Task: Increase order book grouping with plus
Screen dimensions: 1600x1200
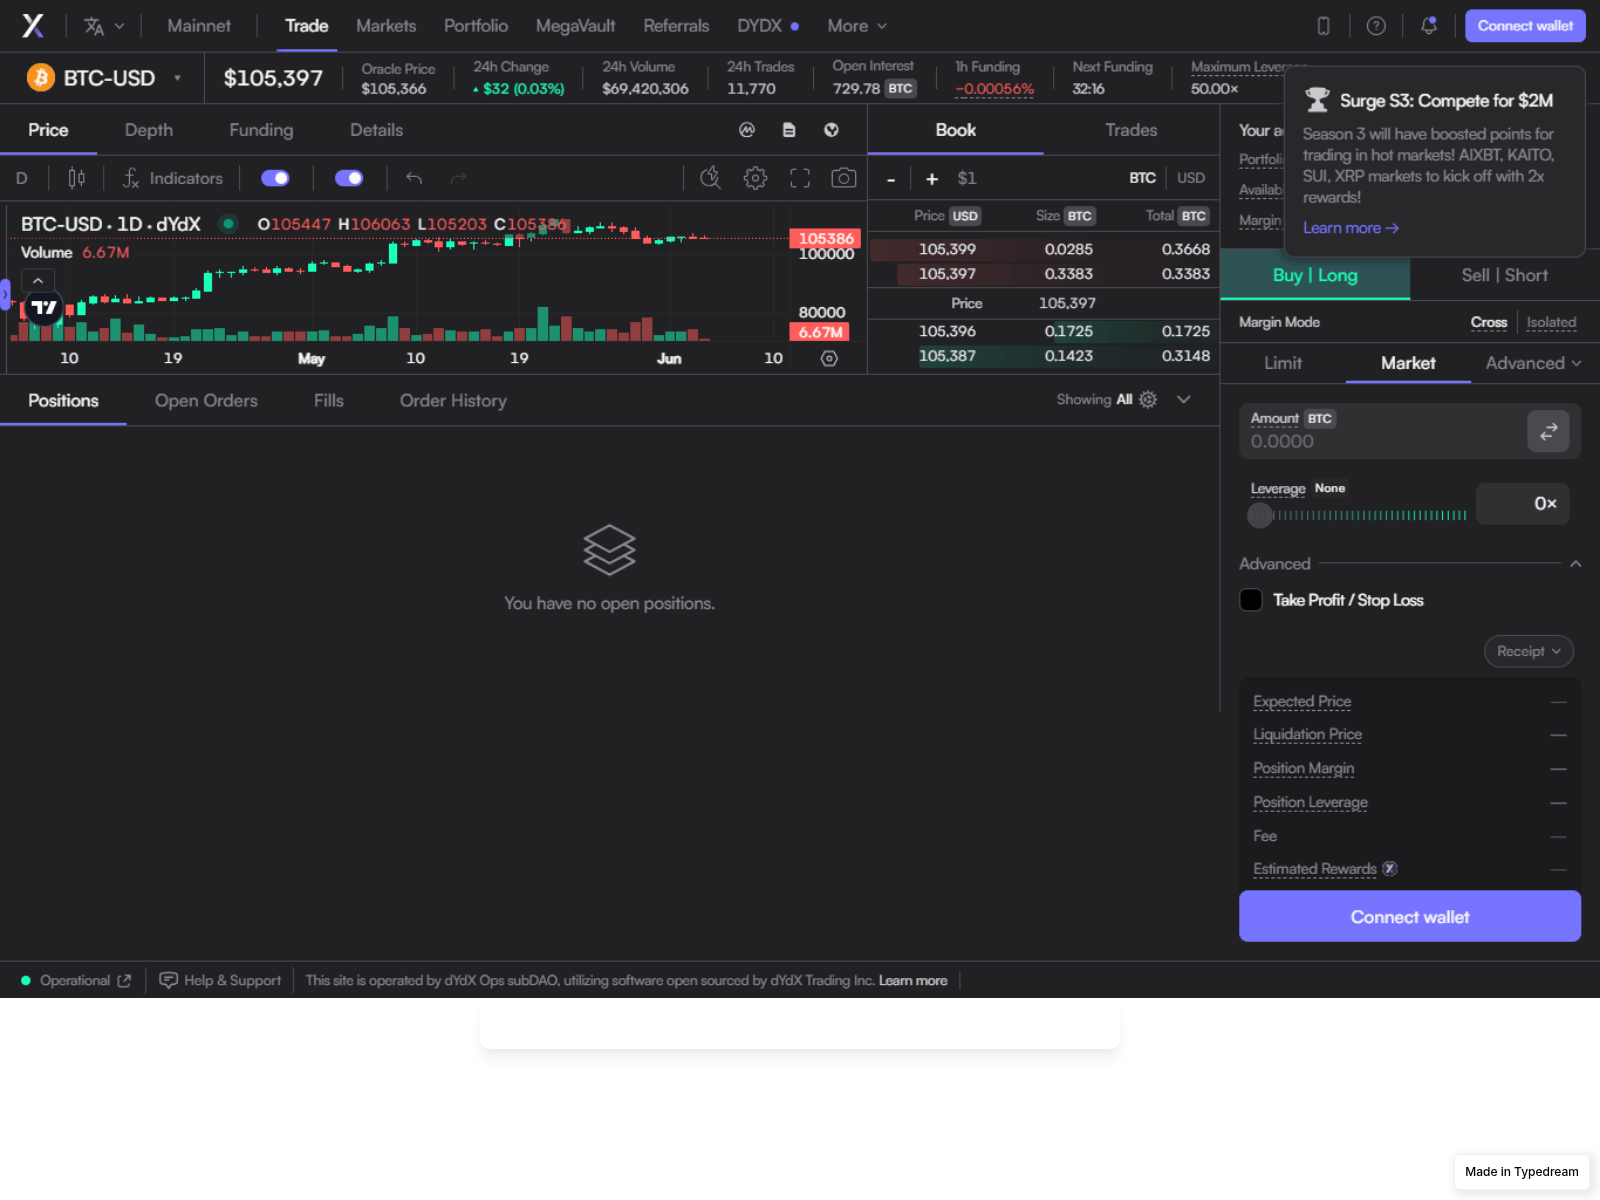Action: [932, 179]
